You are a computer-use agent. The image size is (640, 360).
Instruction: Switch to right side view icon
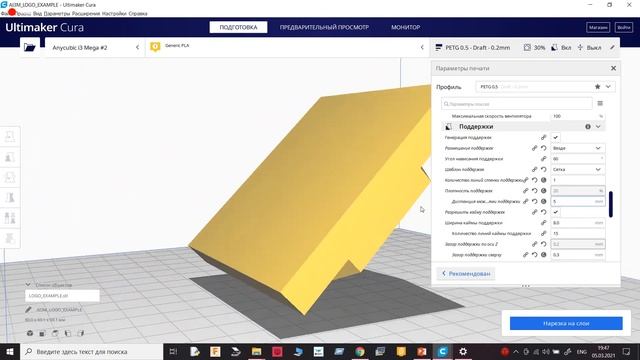click(x=81, y=333)
